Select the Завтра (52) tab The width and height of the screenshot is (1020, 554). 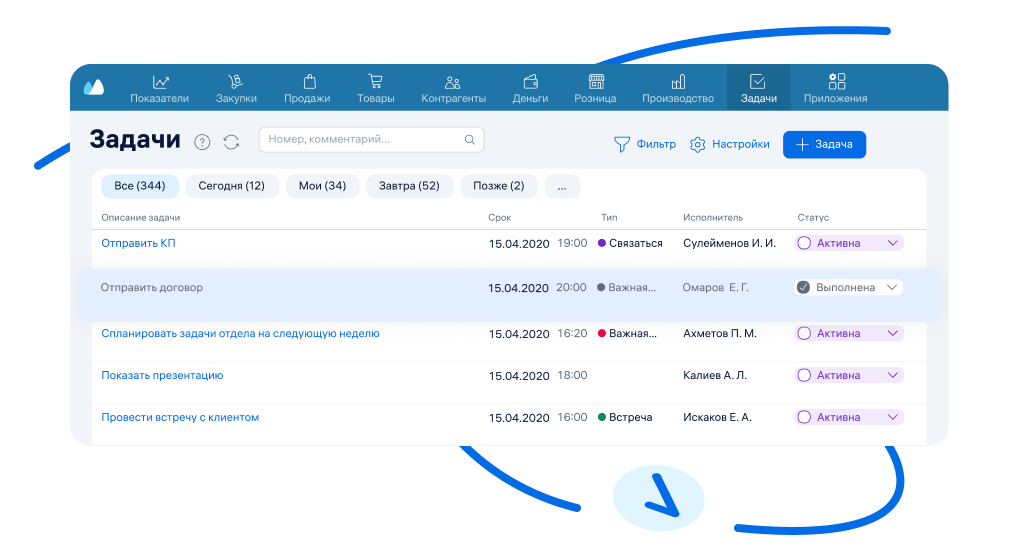click(x=409, y=186)
